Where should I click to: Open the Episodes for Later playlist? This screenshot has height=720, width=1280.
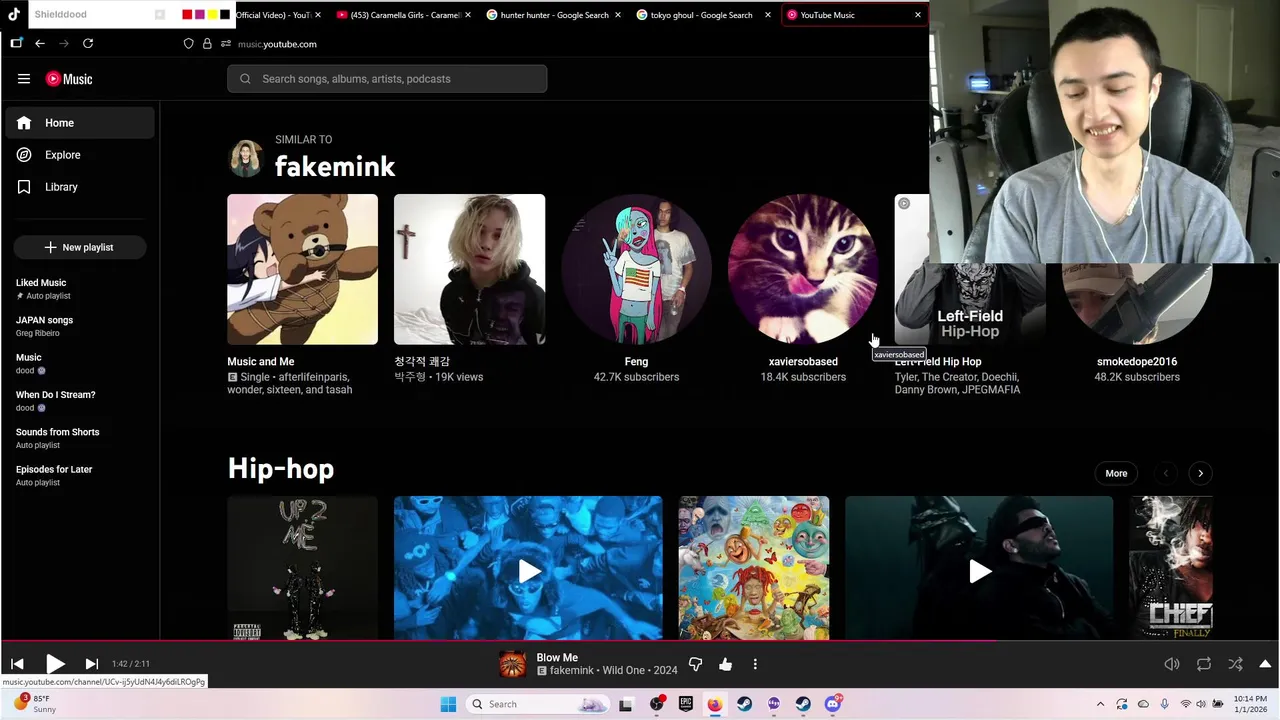click(x=80, y=475)
